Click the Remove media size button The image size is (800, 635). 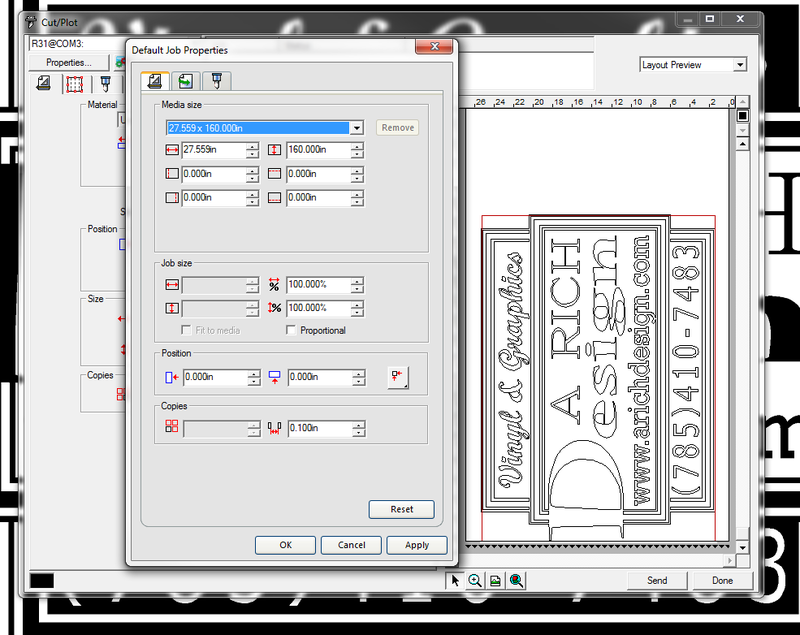[397, 128]
